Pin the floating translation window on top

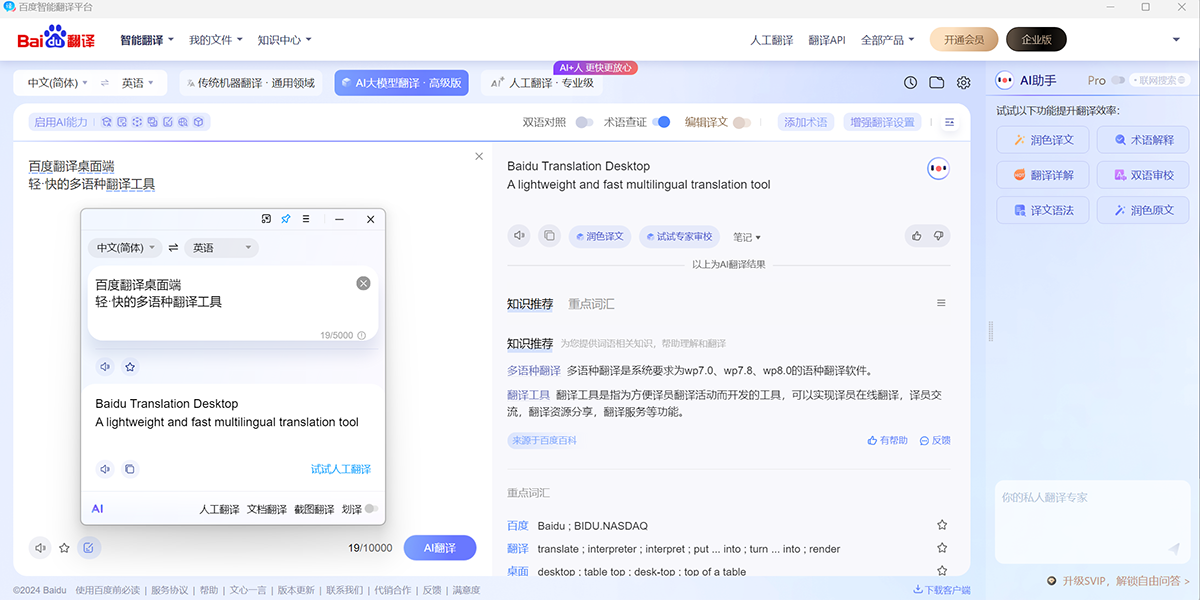point(287,219)
